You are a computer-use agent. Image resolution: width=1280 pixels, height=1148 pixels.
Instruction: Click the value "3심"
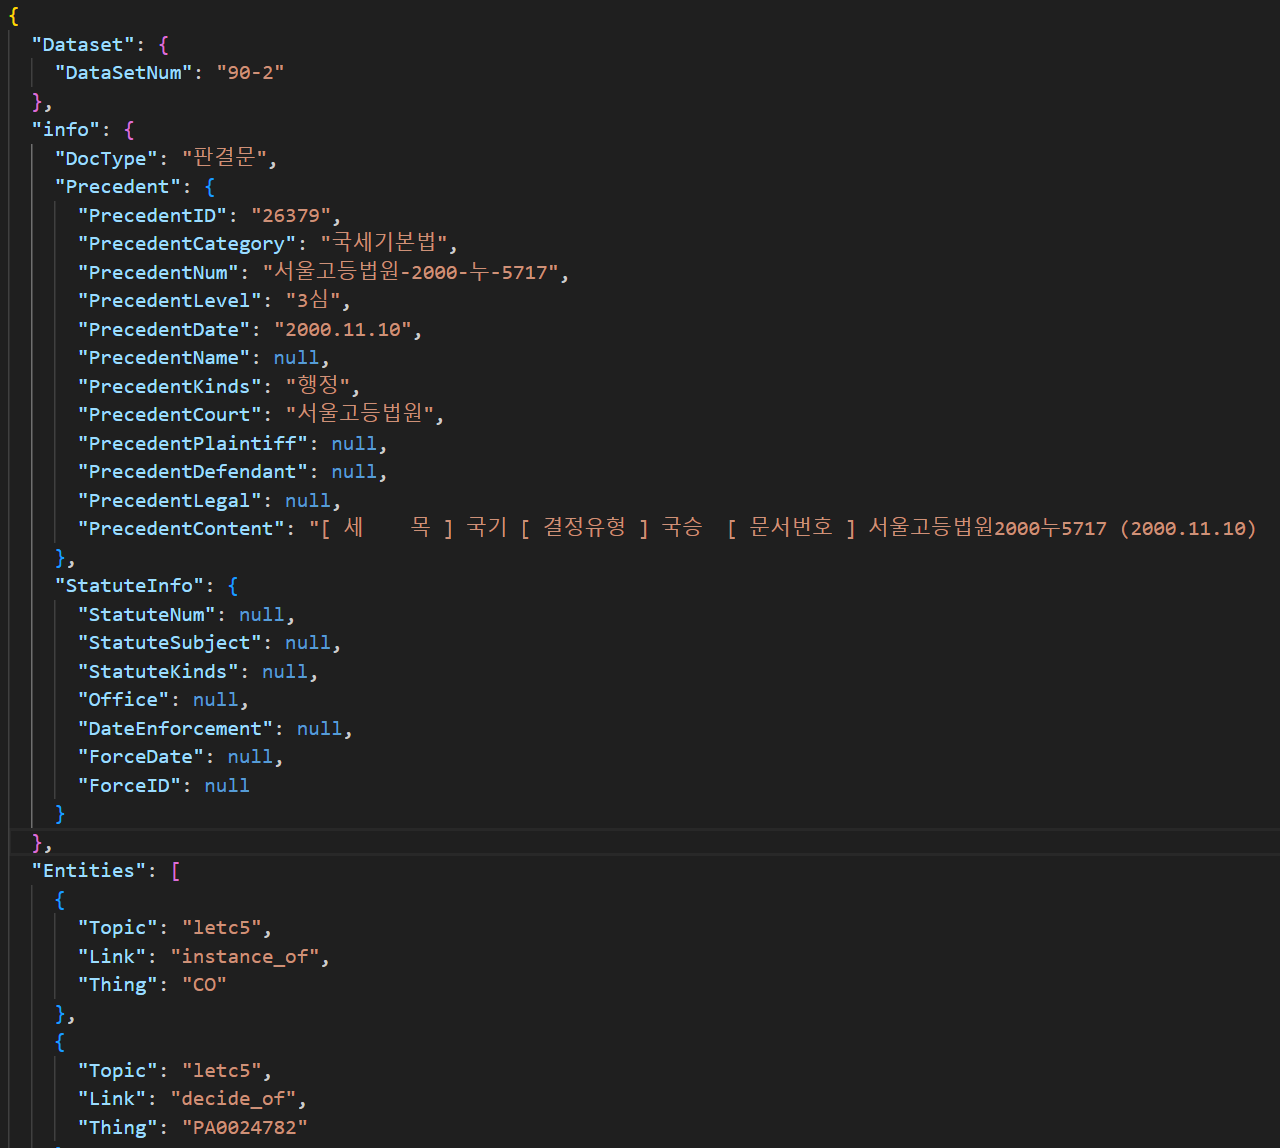314,301
